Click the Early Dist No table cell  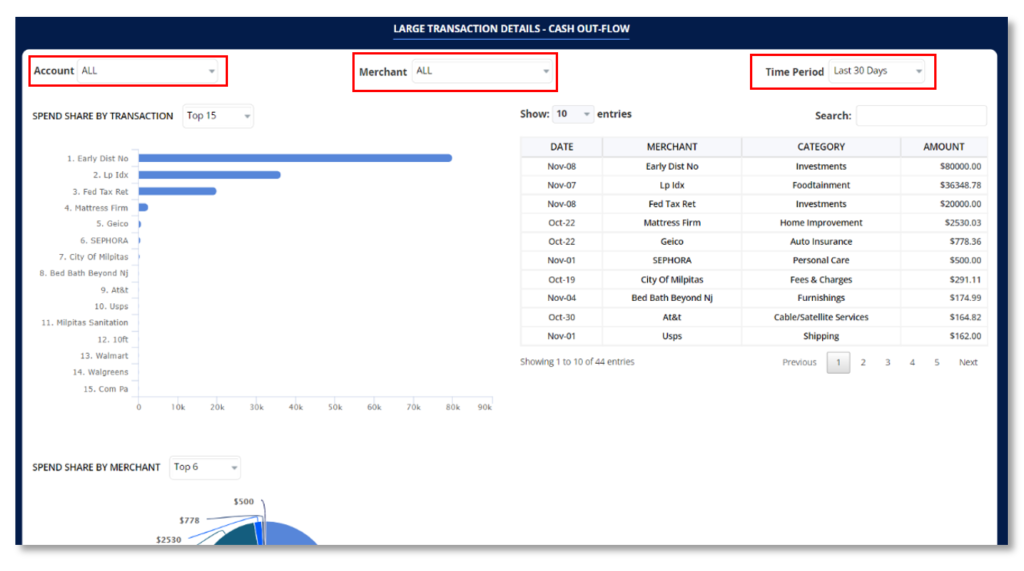pyautogui.click(x=671, y=166)
